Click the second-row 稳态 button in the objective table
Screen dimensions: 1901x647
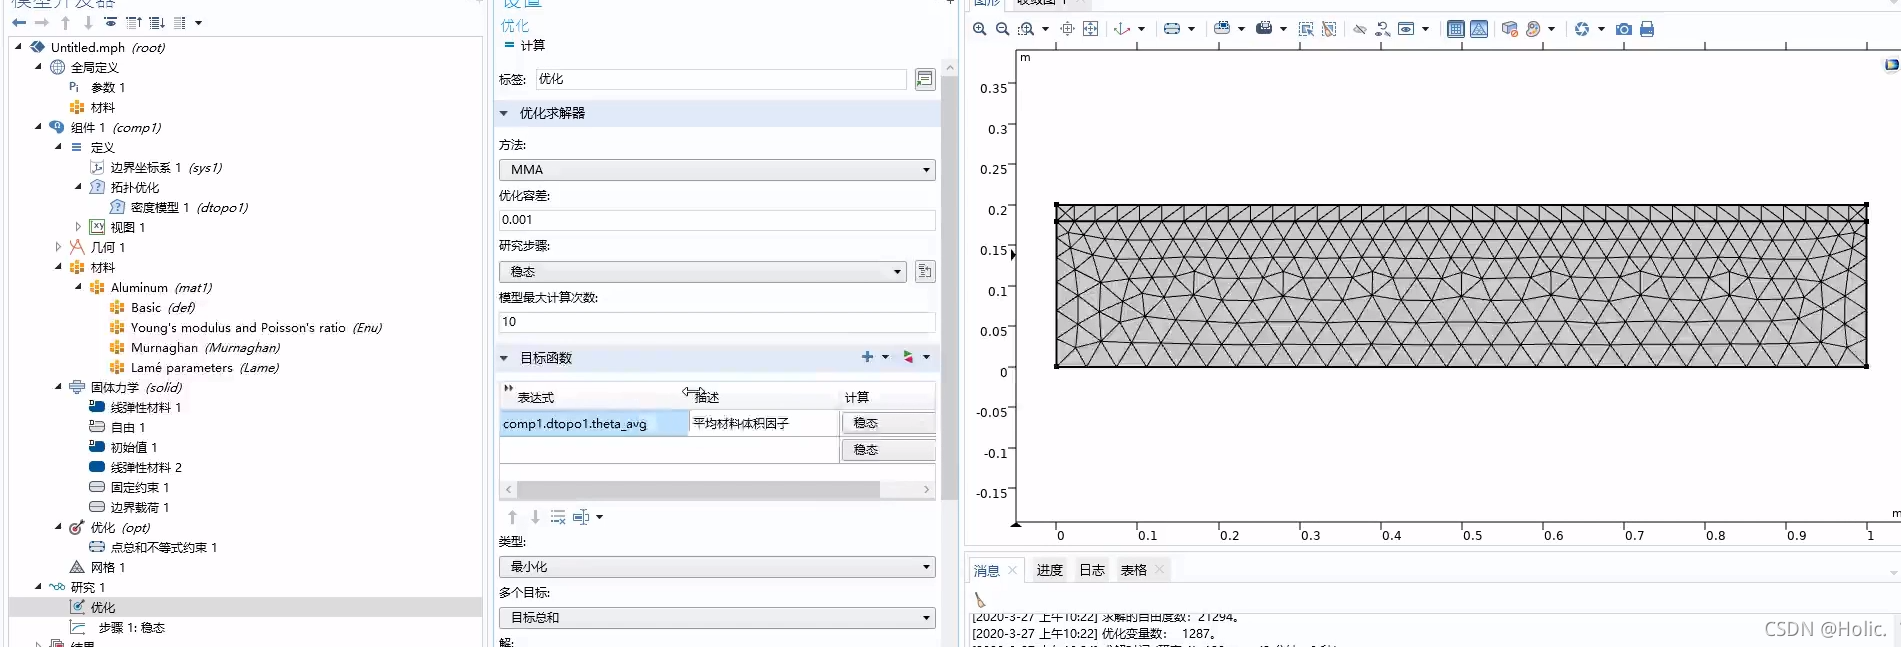[888, 450]
